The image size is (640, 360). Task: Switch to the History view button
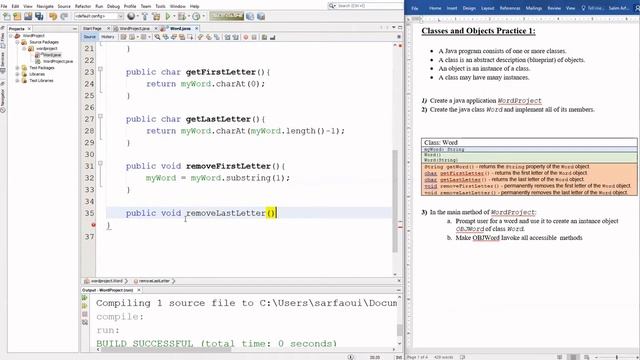(x=108, y=37)
